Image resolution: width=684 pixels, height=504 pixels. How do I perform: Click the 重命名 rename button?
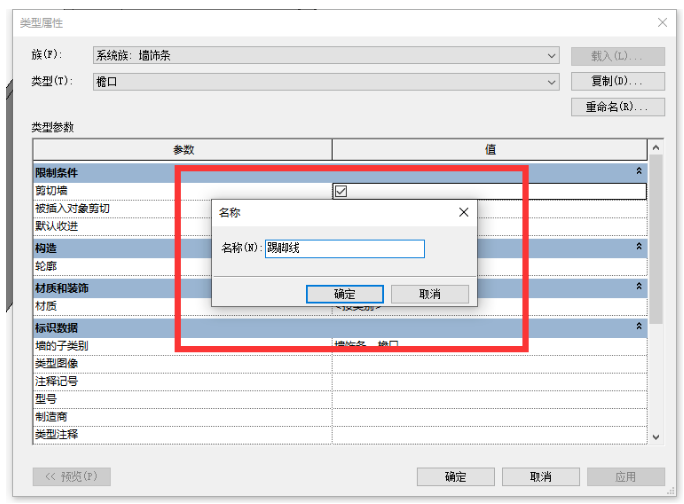[x=618, y=107]
